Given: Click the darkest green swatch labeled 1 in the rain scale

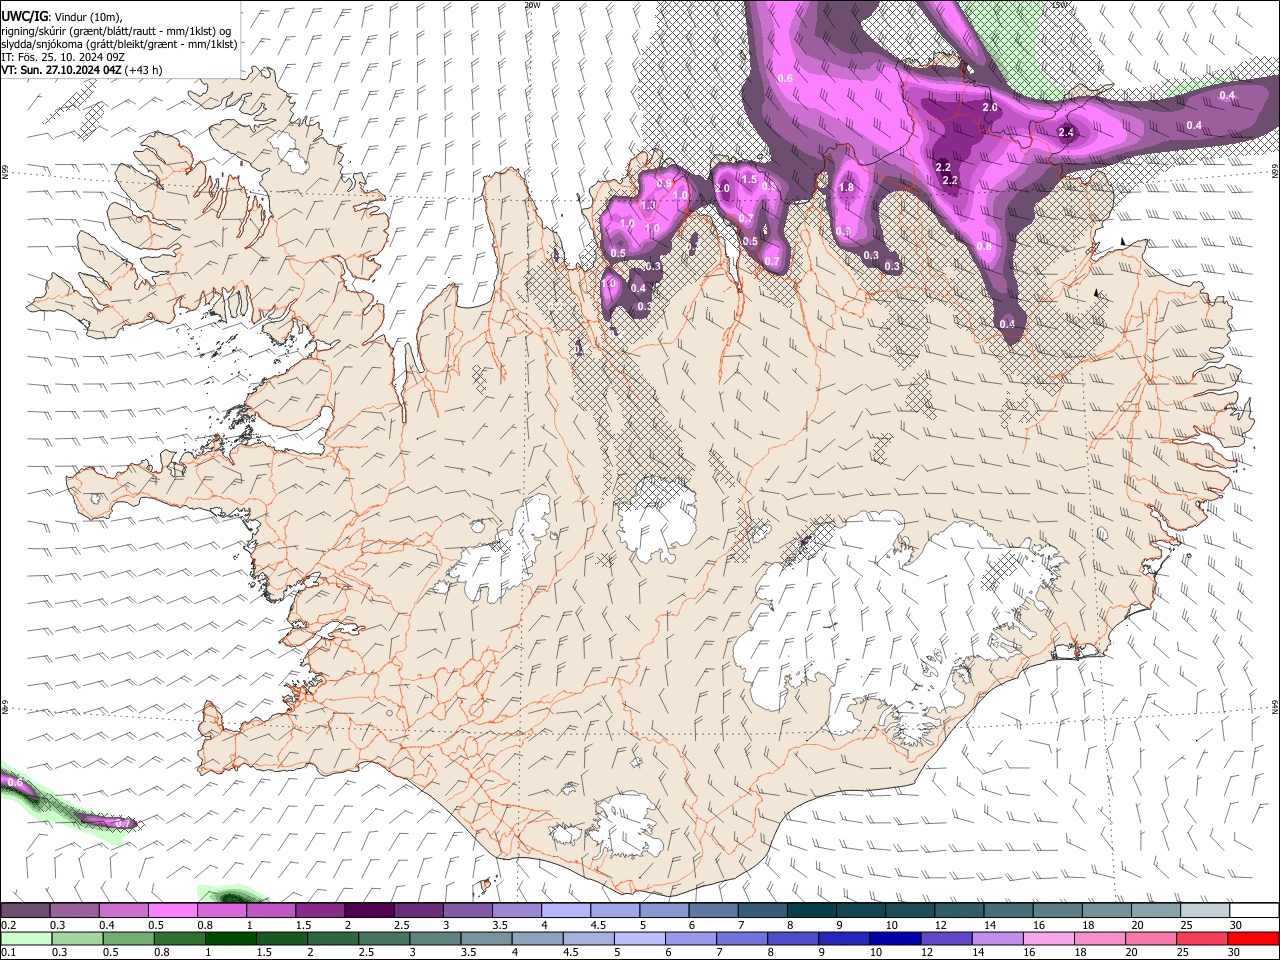Looking at the screenshot, I should click(230, 938).
